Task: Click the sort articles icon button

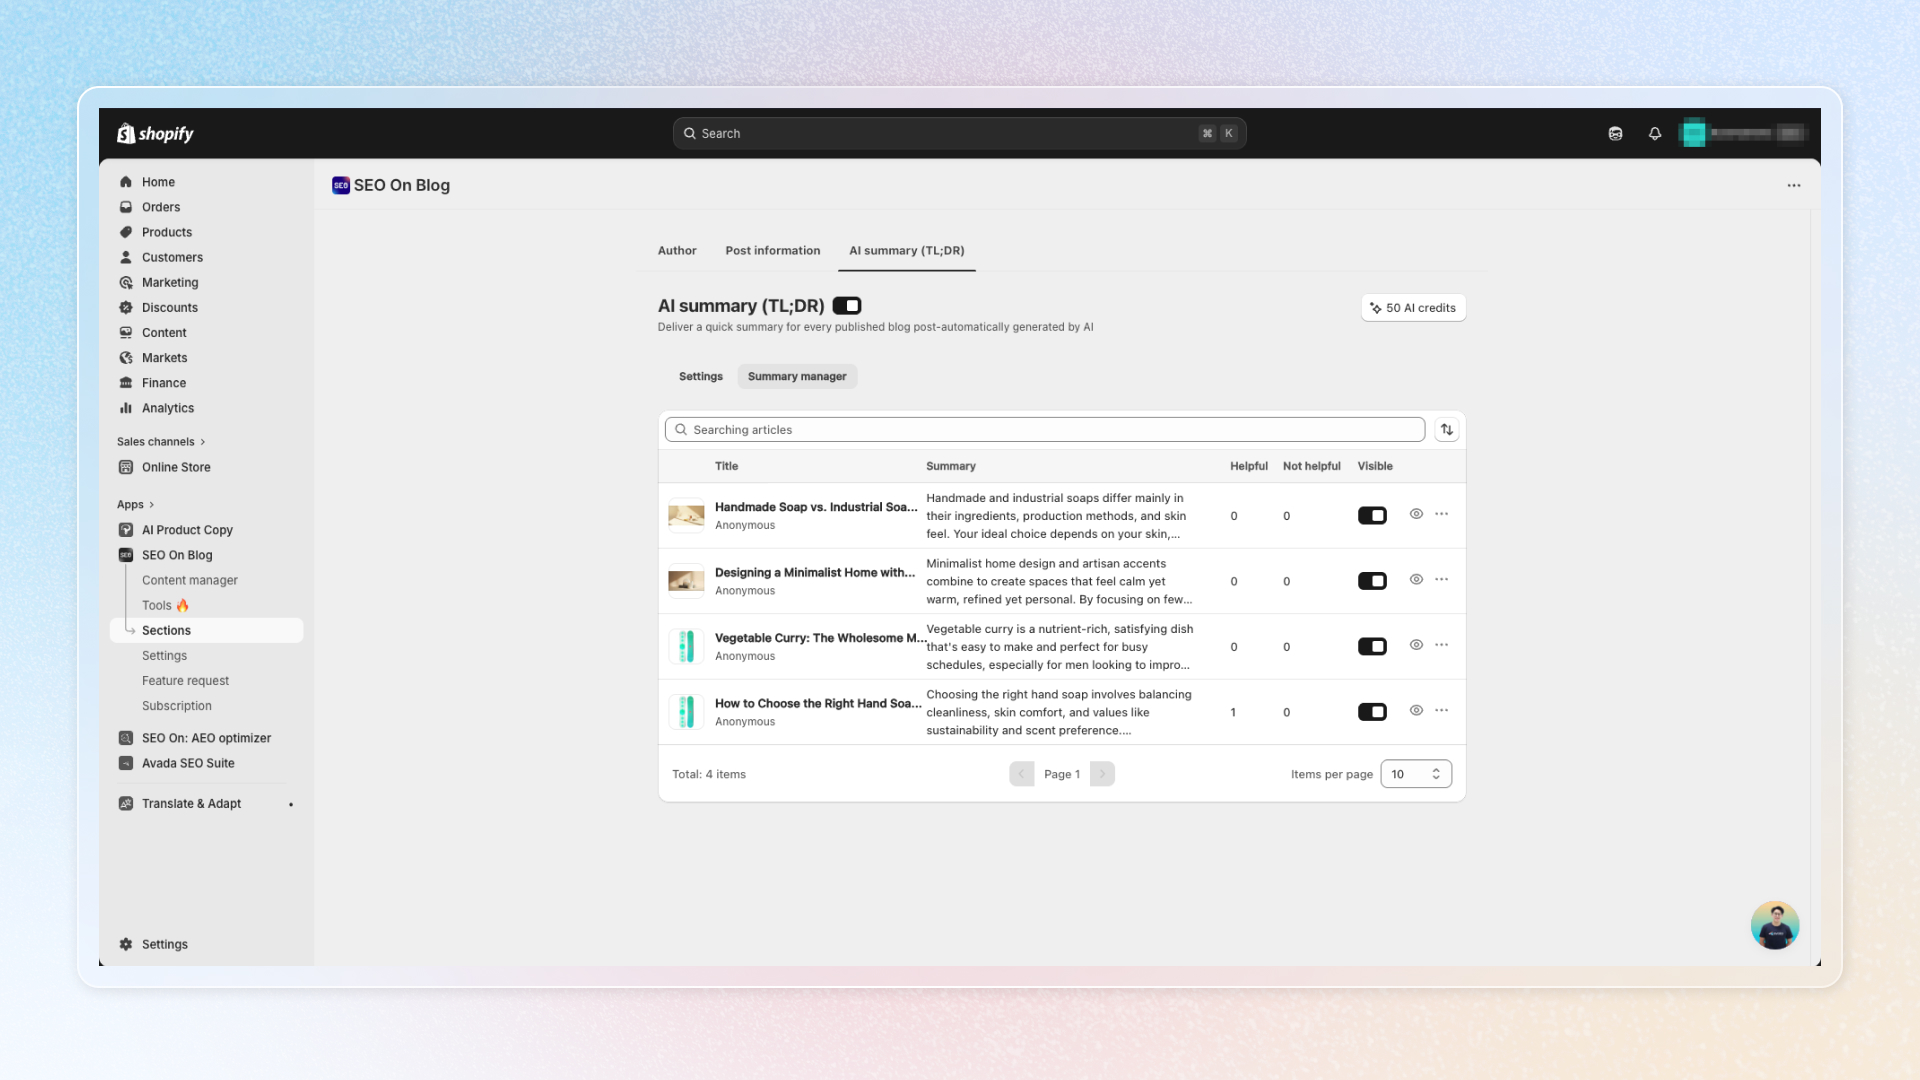Action: (x=1446, y=430)
